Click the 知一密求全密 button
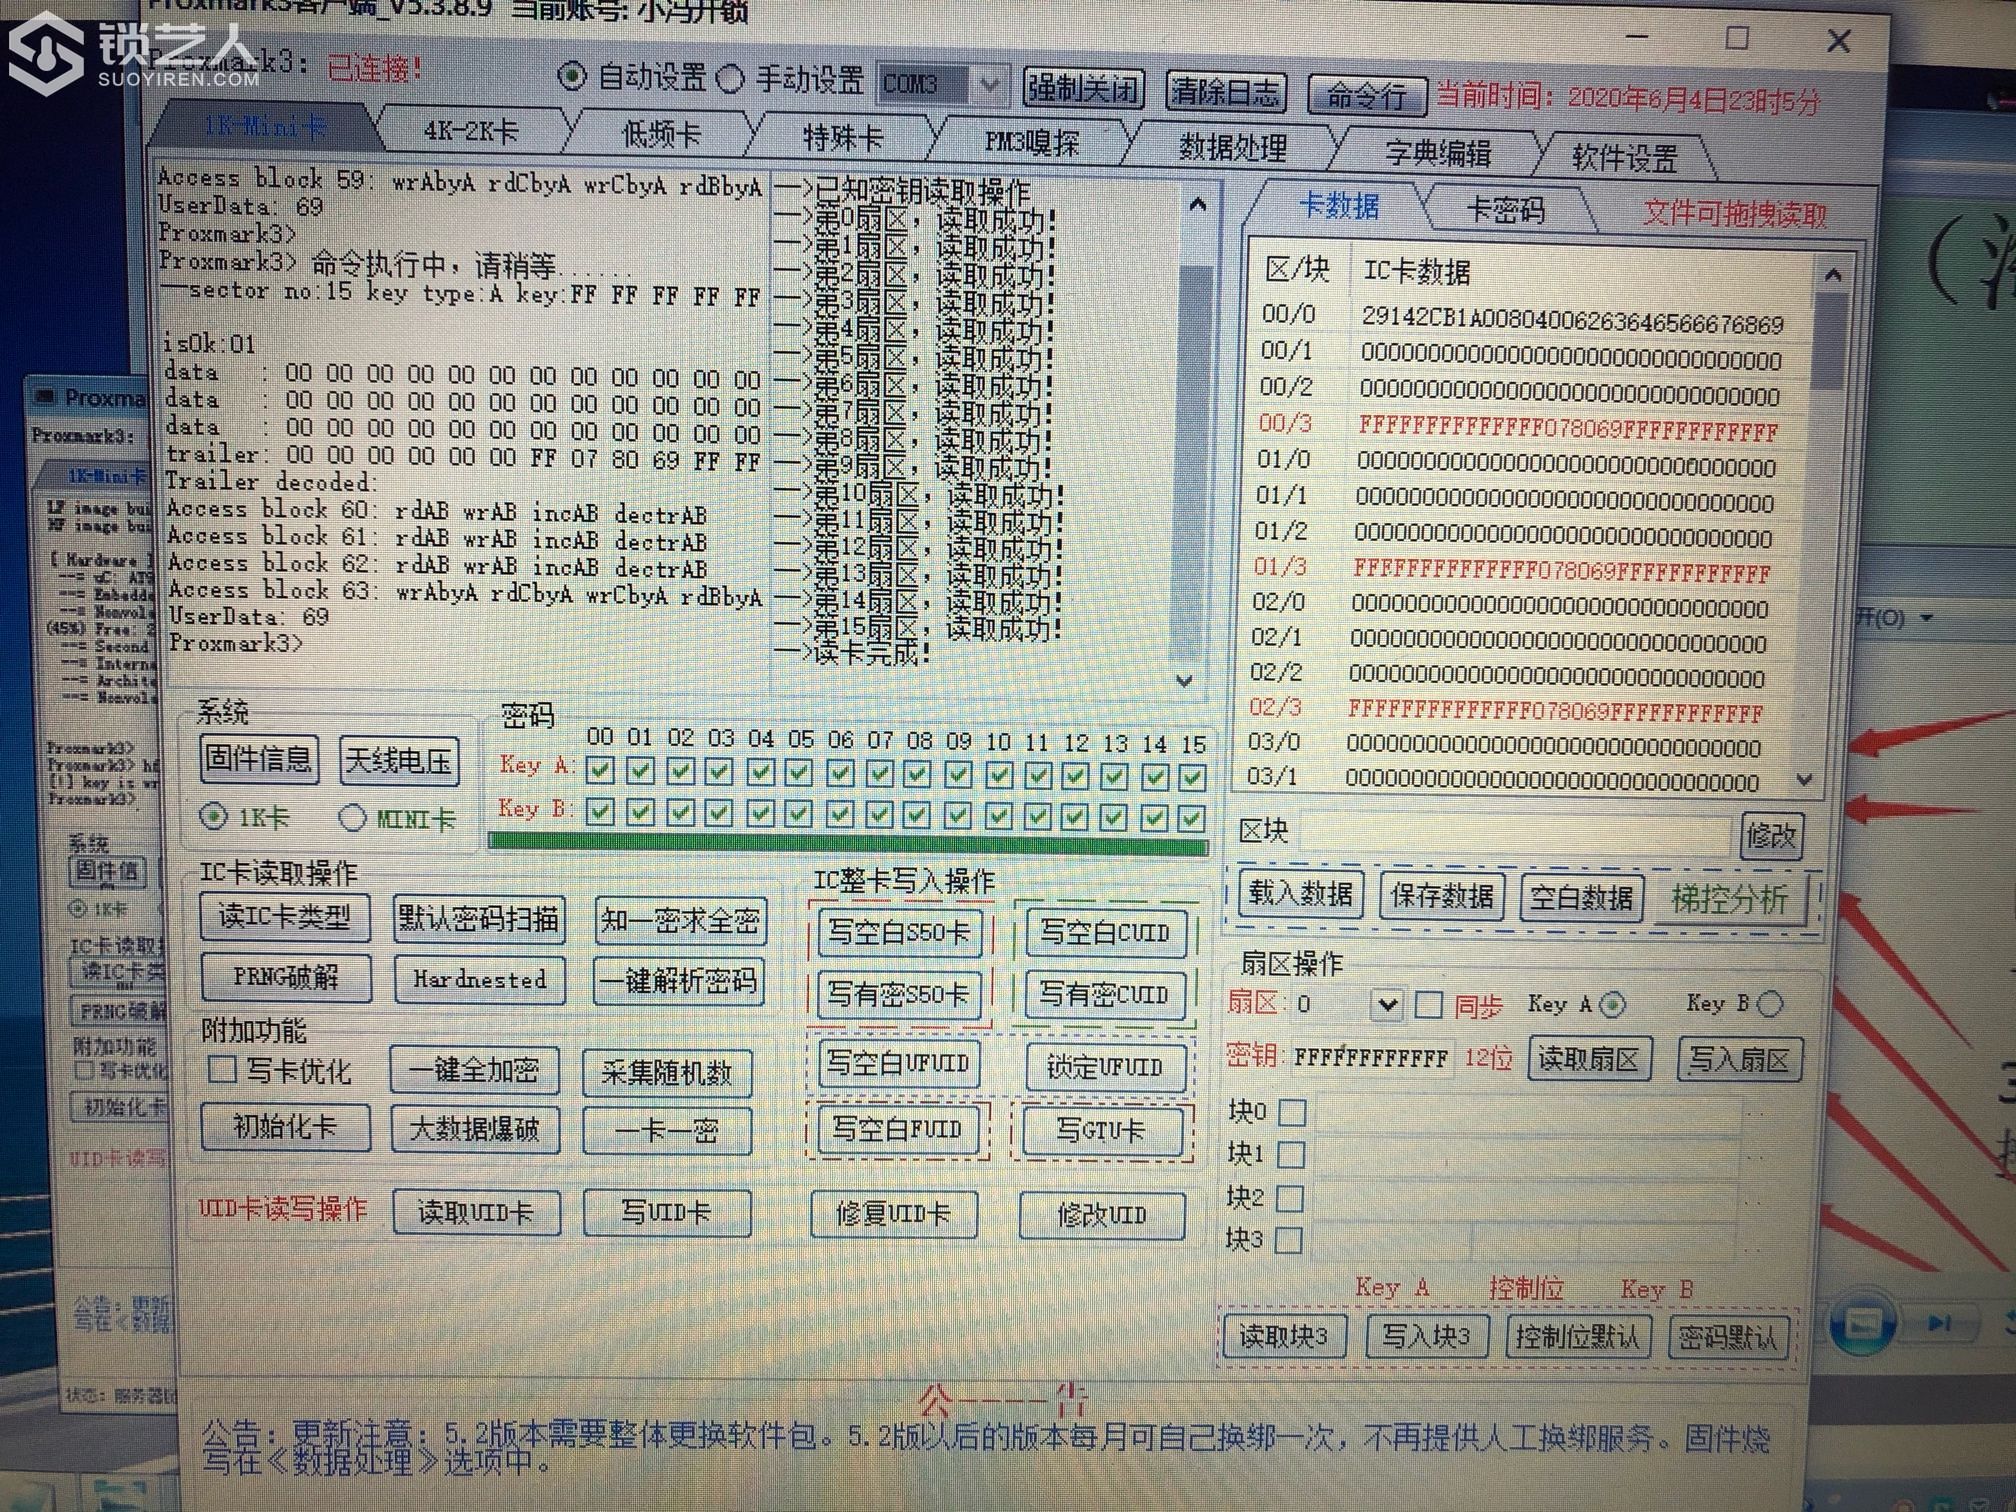 681,921
